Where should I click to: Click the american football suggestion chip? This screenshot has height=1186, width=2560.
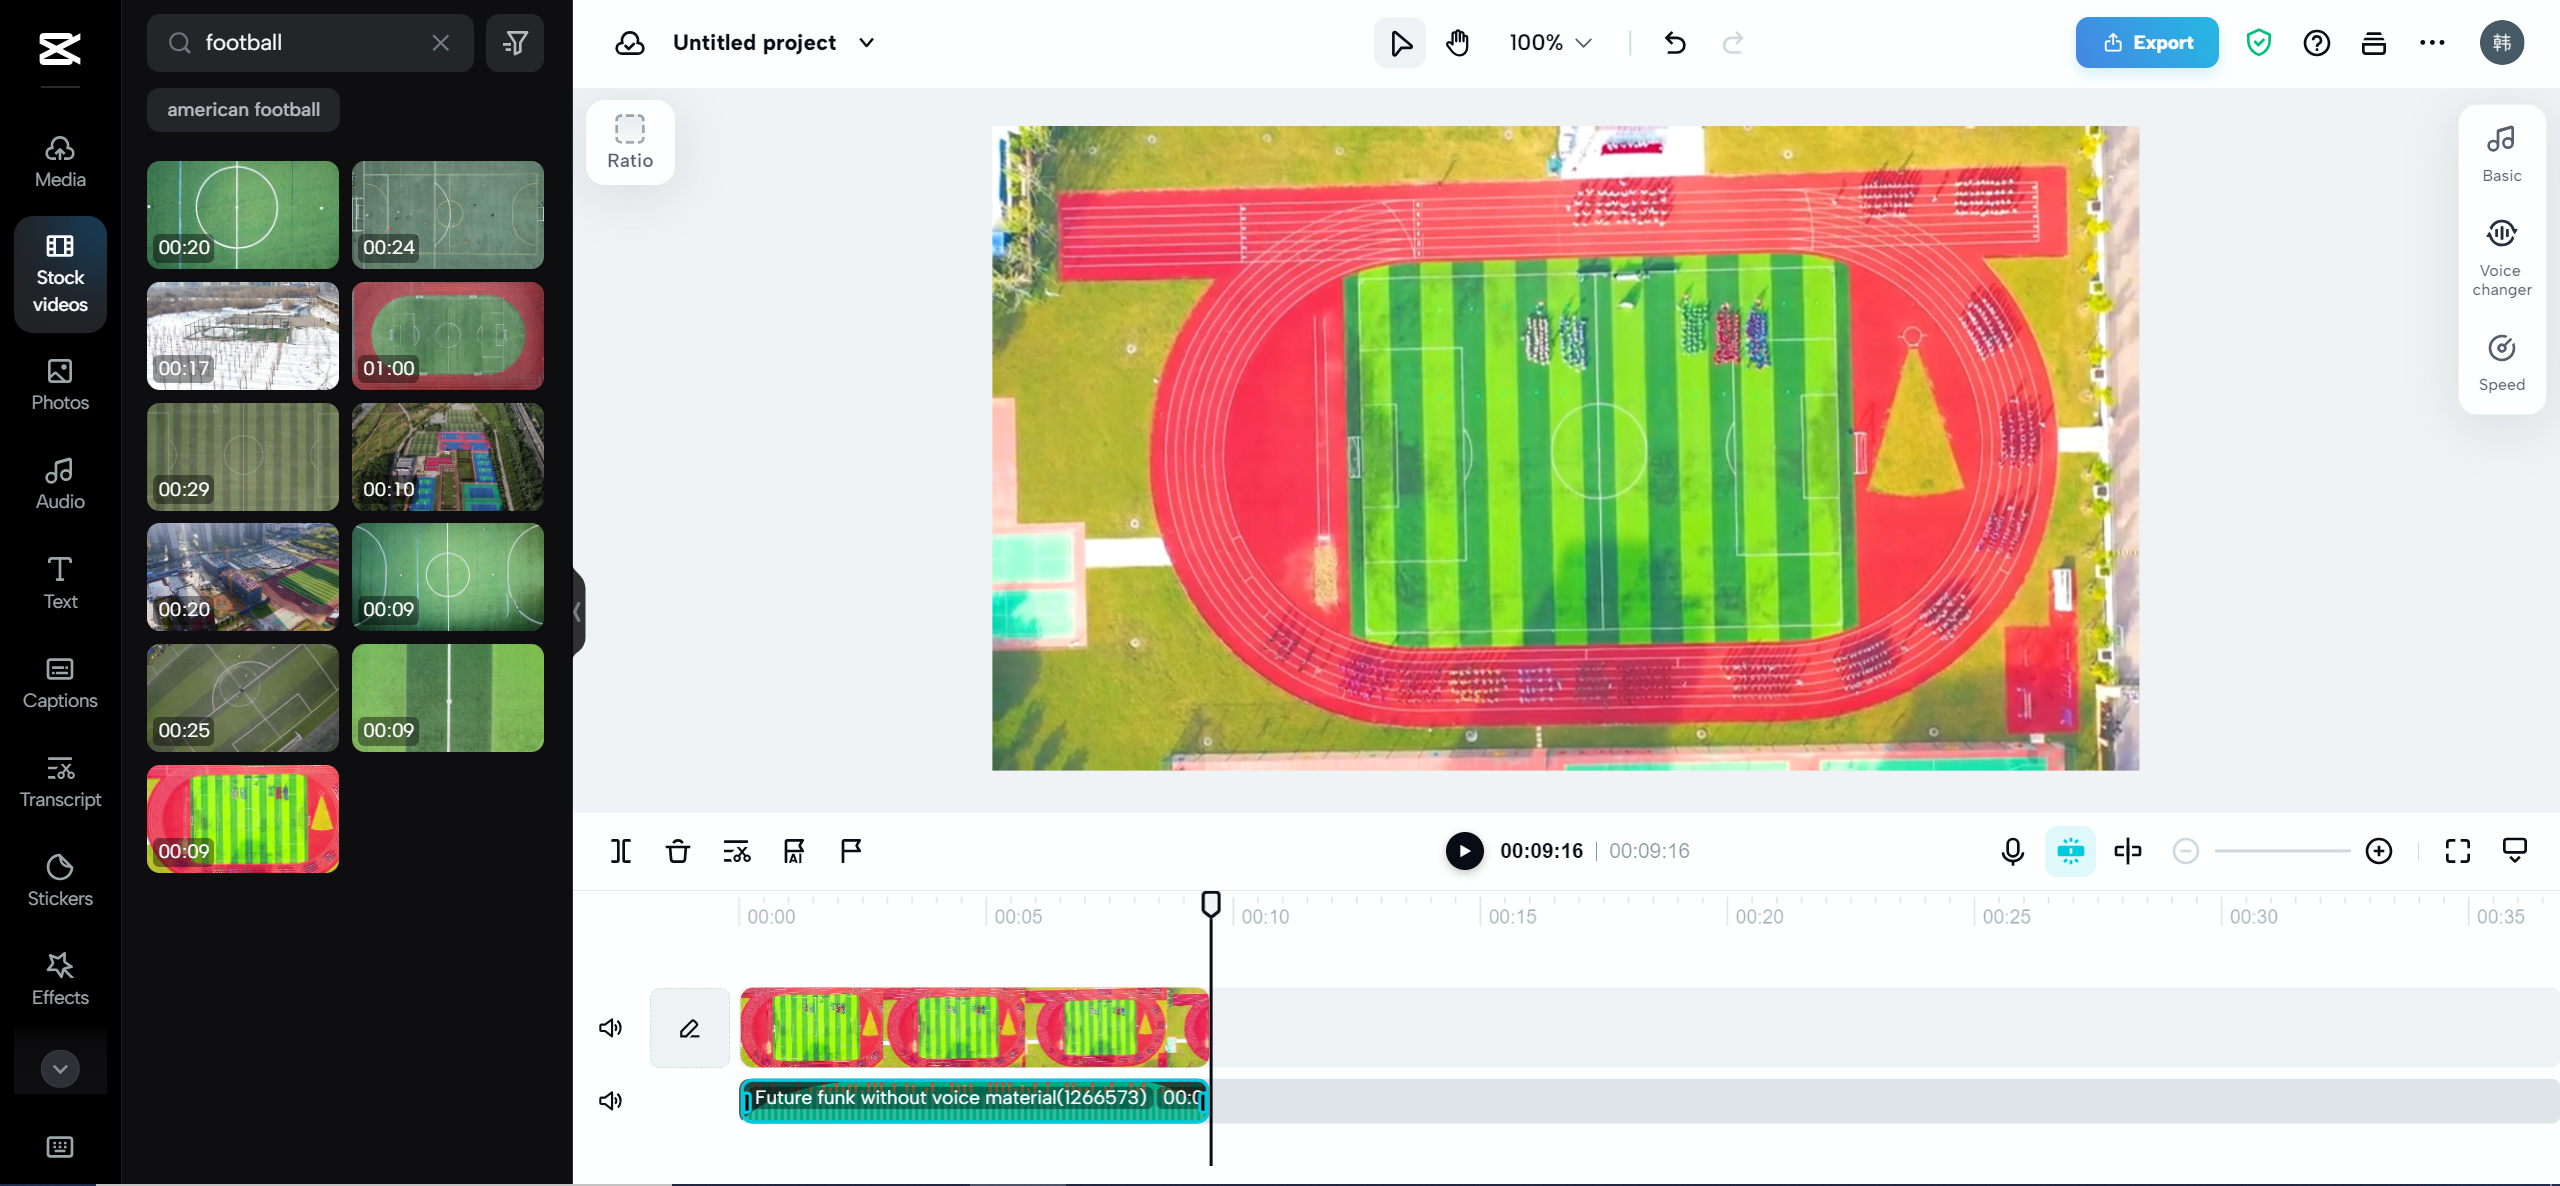(242, 110)
